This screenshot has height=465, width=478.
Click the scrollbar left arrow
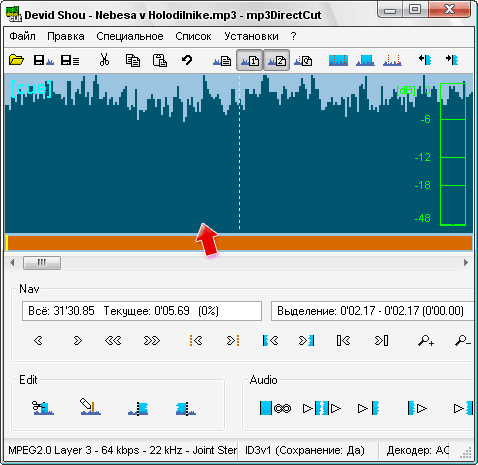[x=12, y=263]
